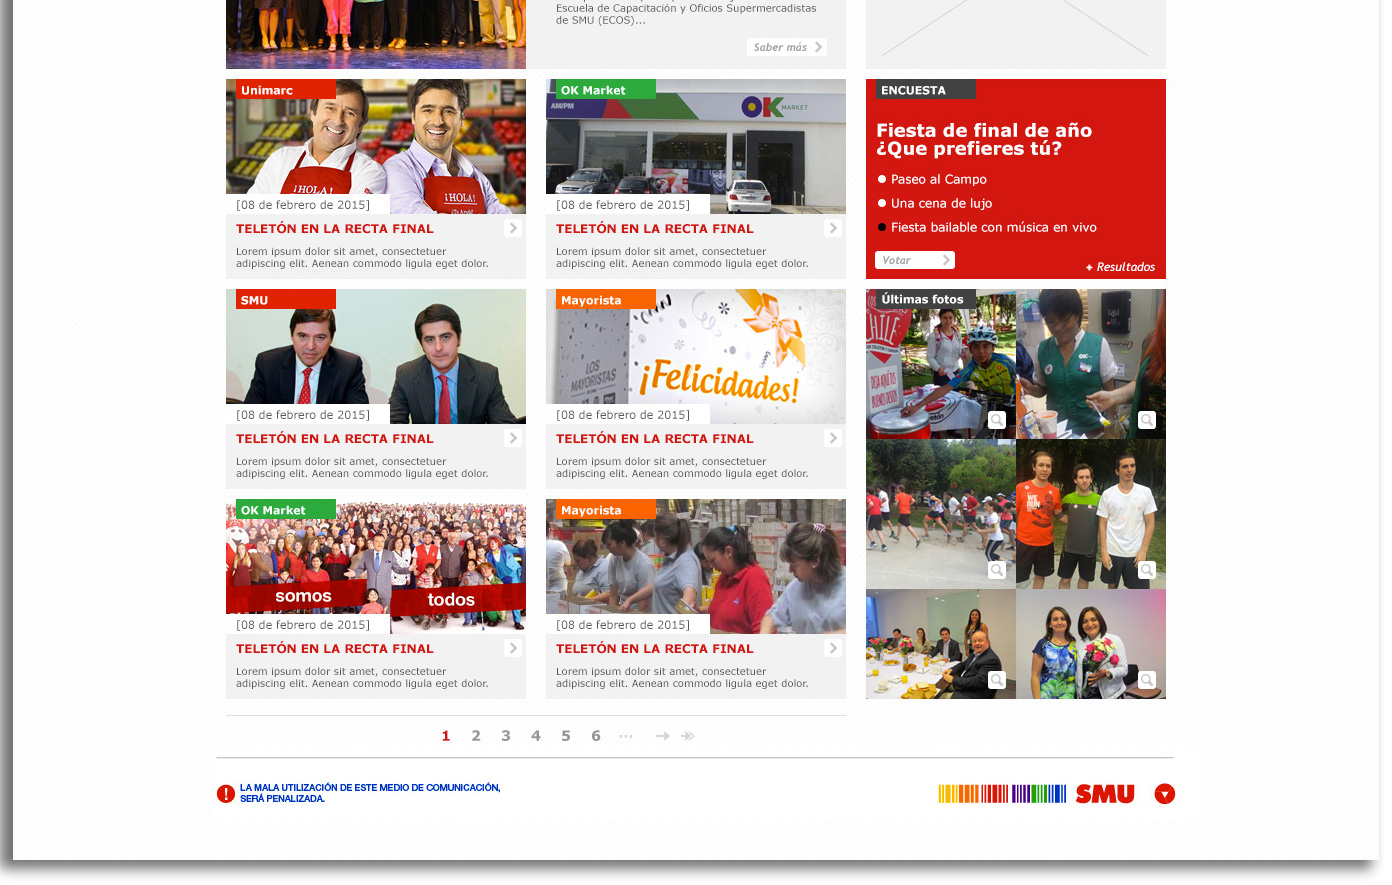Jump to last page with double arrow
This screenshot has height=885, width=1392.
[x=688, y=736]
